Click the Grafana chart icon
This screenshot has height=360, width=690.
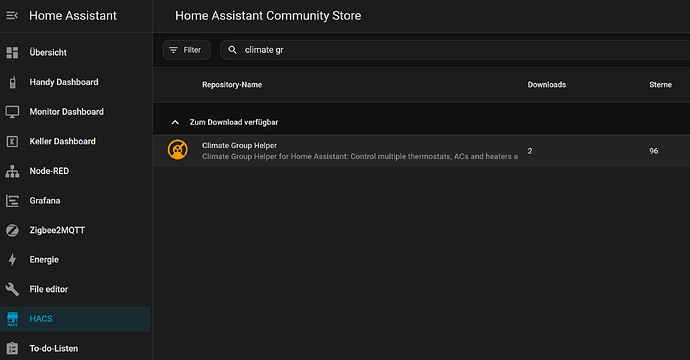12,201
